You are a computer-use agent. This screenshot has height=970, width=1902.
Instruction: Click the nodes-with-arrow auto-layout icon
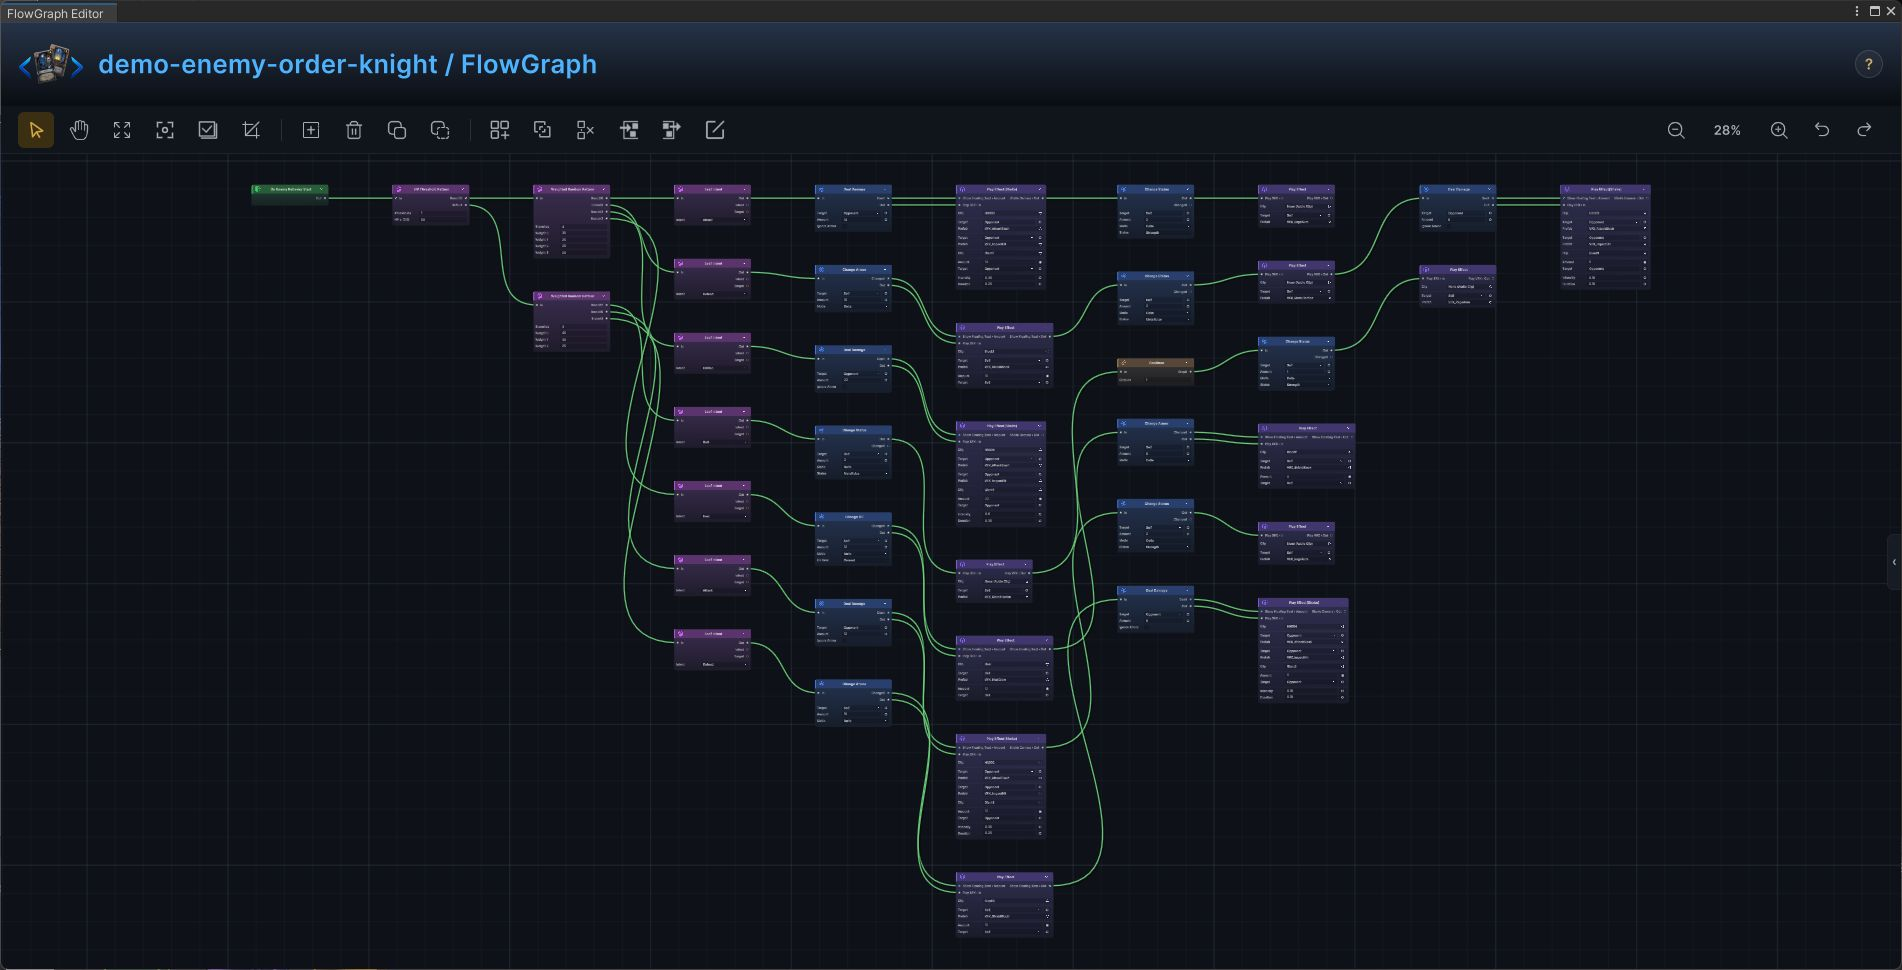(672, 130)
